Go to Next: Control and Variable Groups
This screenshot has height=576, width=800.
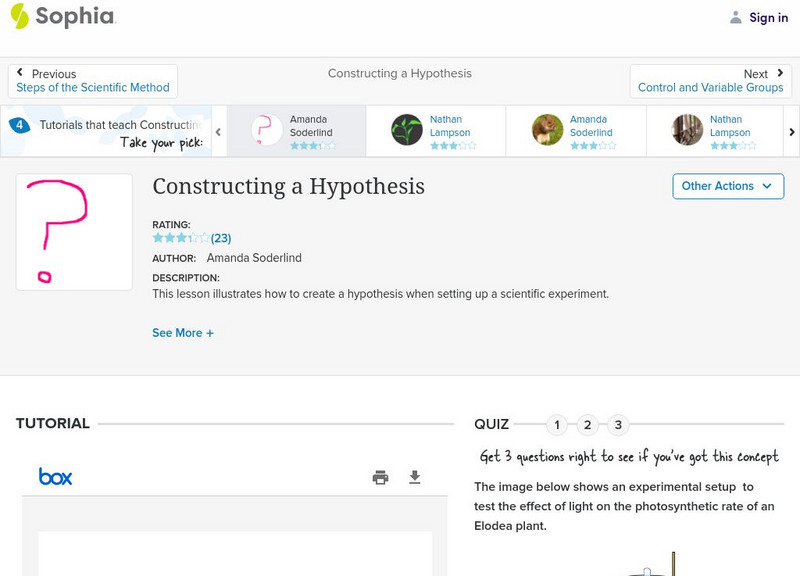[710, 81]
